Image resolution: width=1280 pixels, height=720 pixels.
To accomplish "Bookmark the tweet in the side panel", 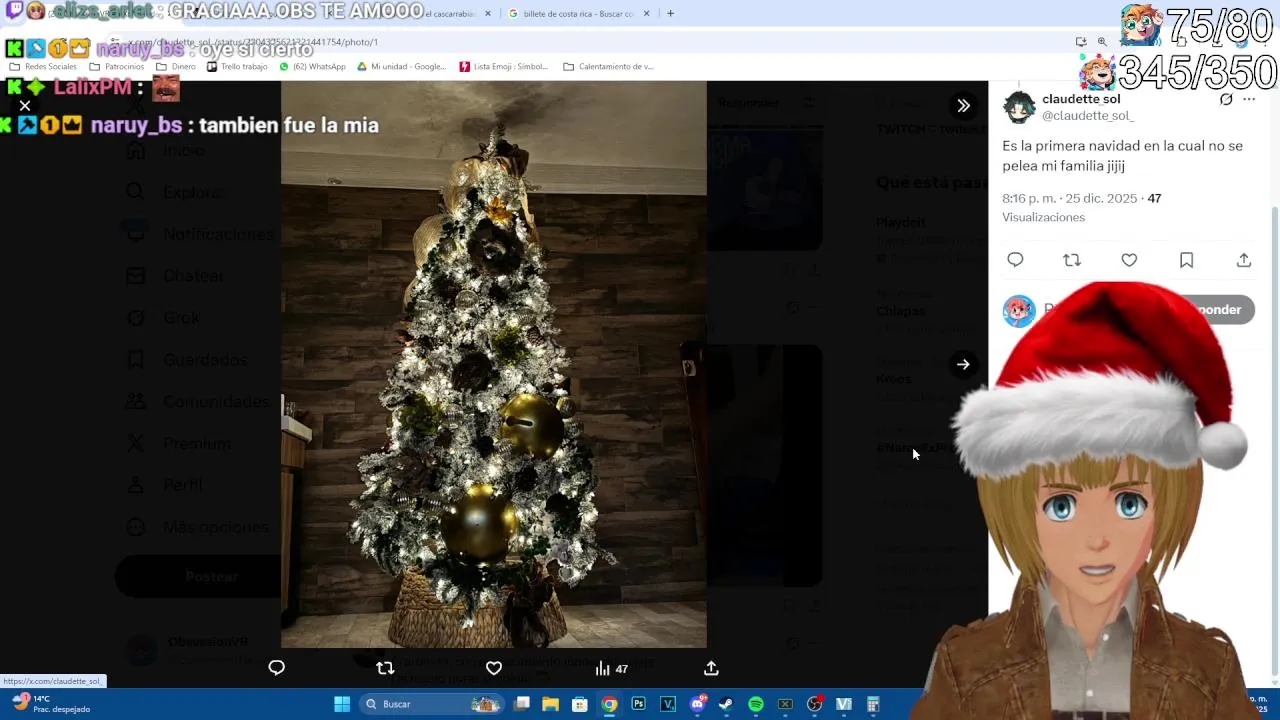I will tap(1186, 260).
